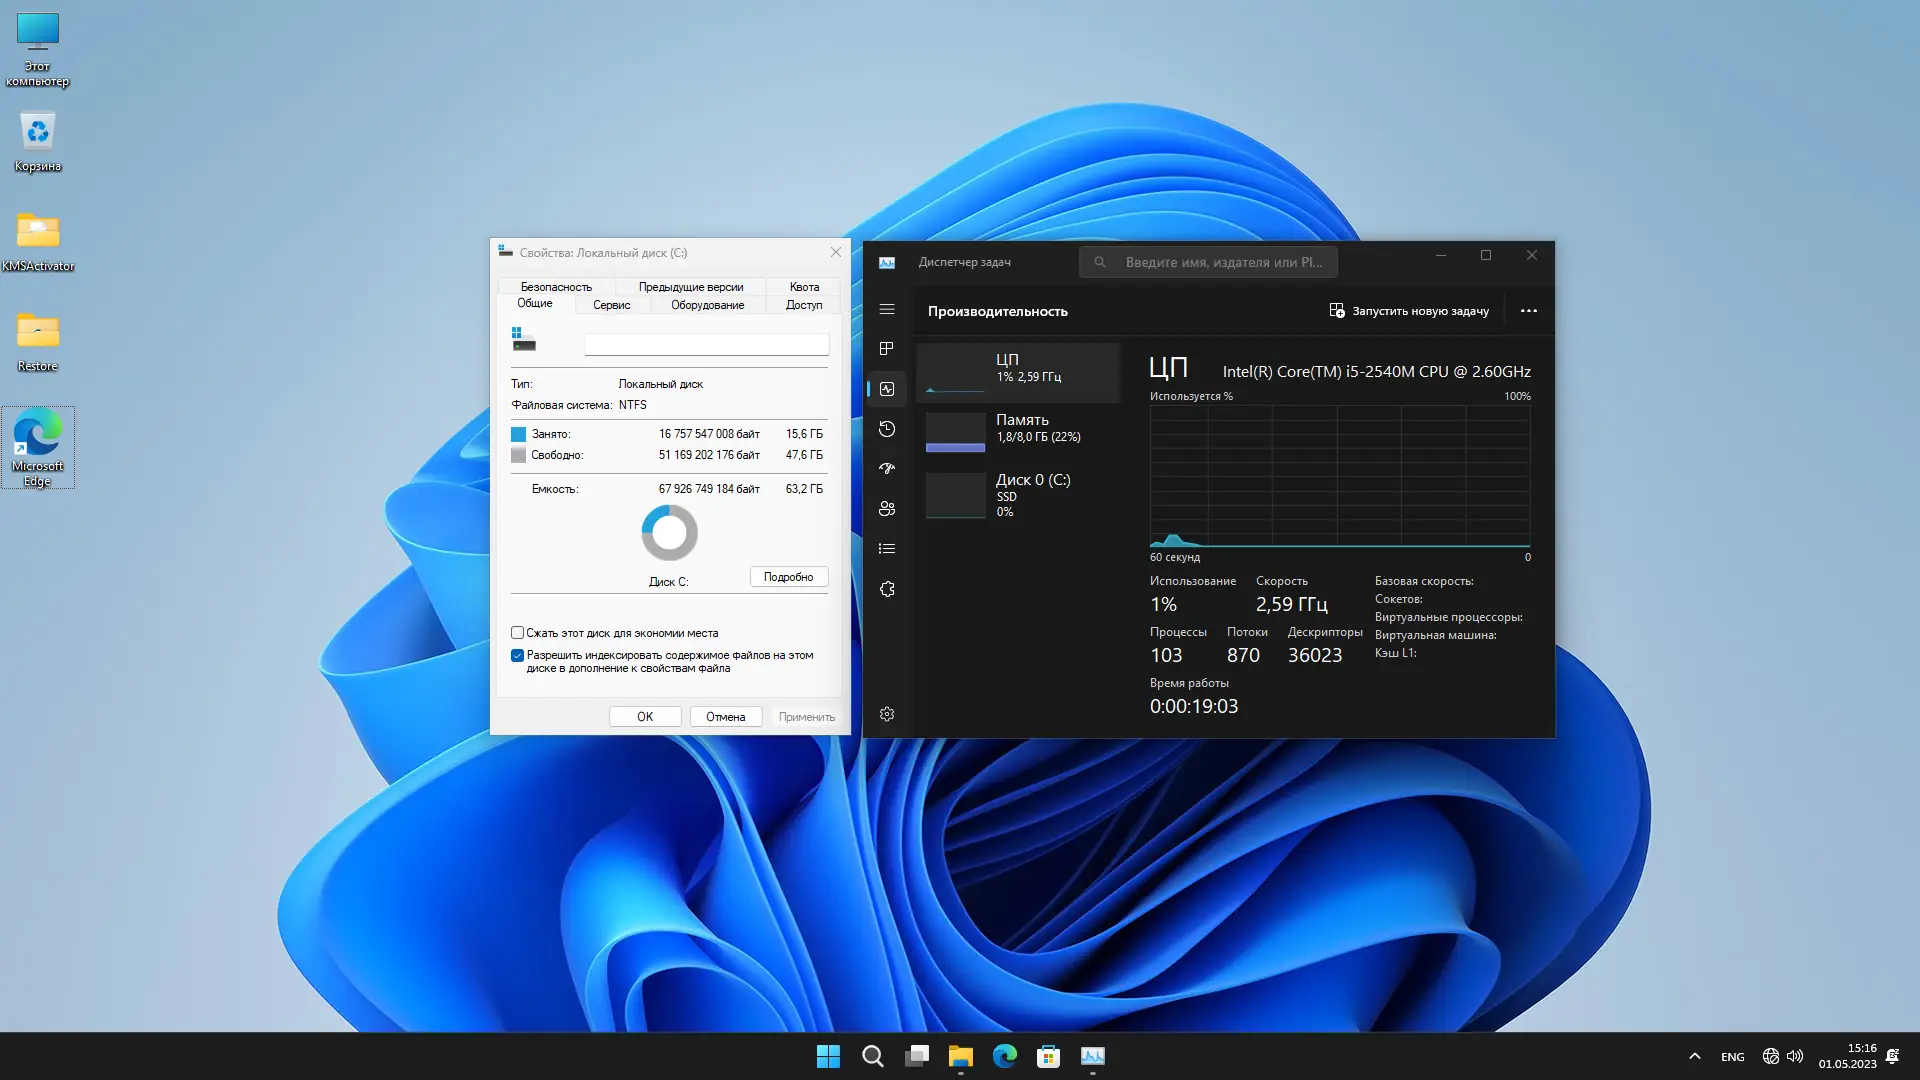Switch to the 'Сервис' tab
This screenshot has height=1080, width=1920.
pos(611,305)
